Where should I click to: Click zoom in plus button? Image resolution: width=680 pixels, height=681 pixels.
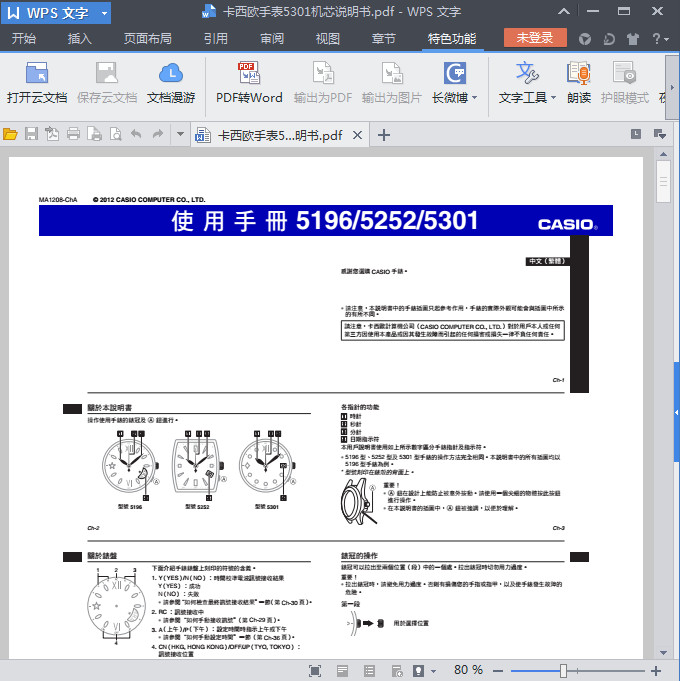(x=656, y=671)
